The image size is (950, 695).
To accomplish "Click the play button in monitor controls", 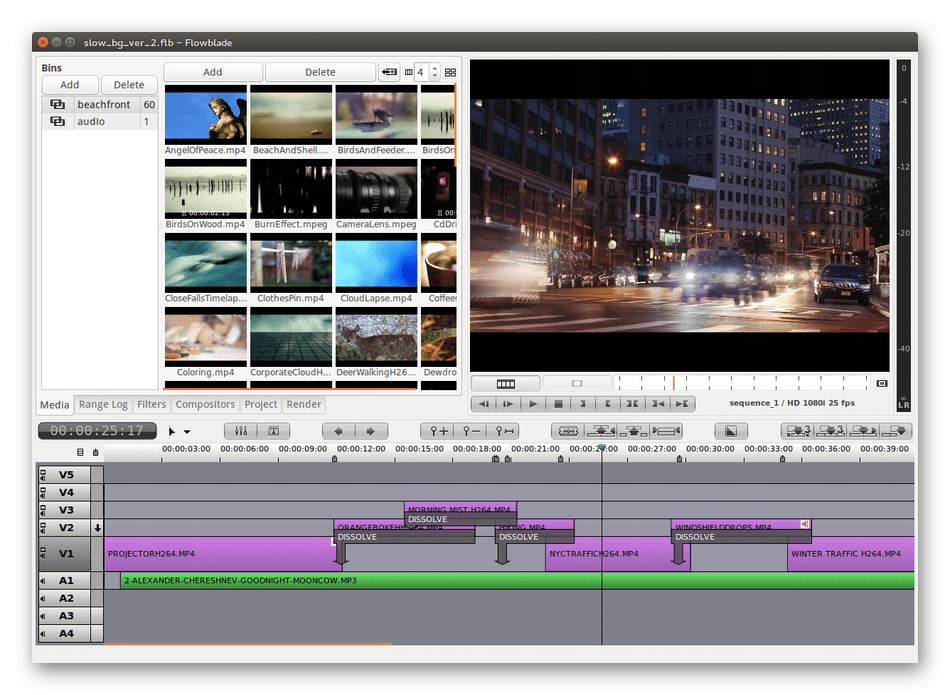I will pos(533,404).
